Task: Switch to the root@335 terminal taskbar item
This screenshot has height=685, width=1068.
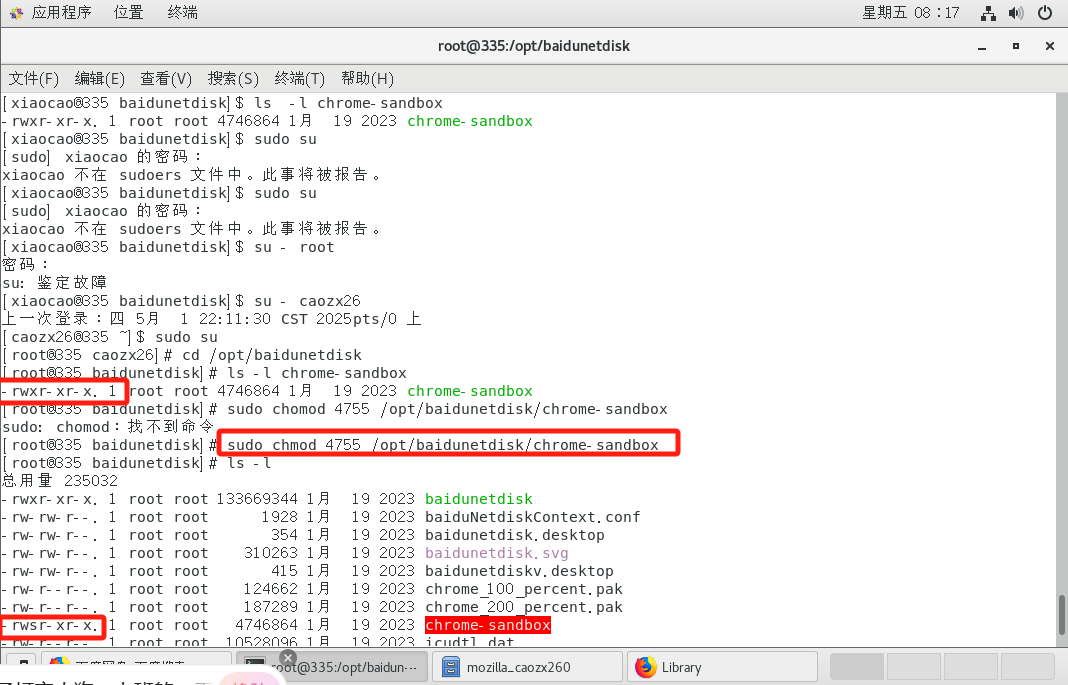Action: point(333,667)
